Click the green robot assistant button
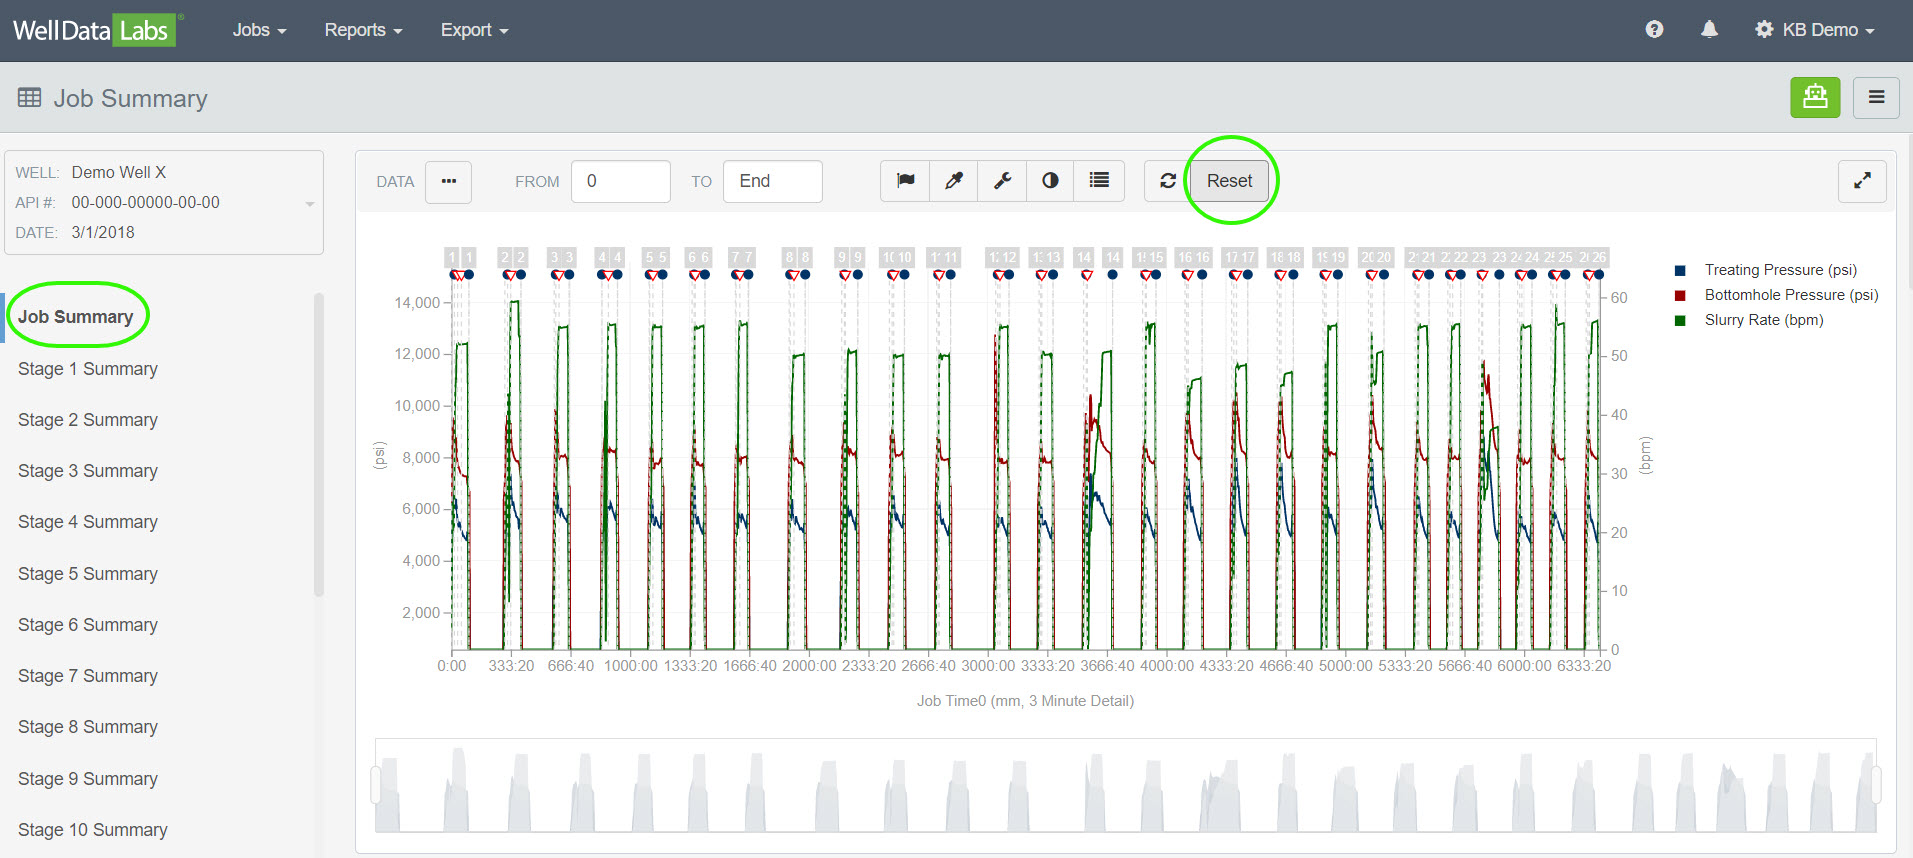This screenshot has width=1913, height=858. [x=1814, y=98]
